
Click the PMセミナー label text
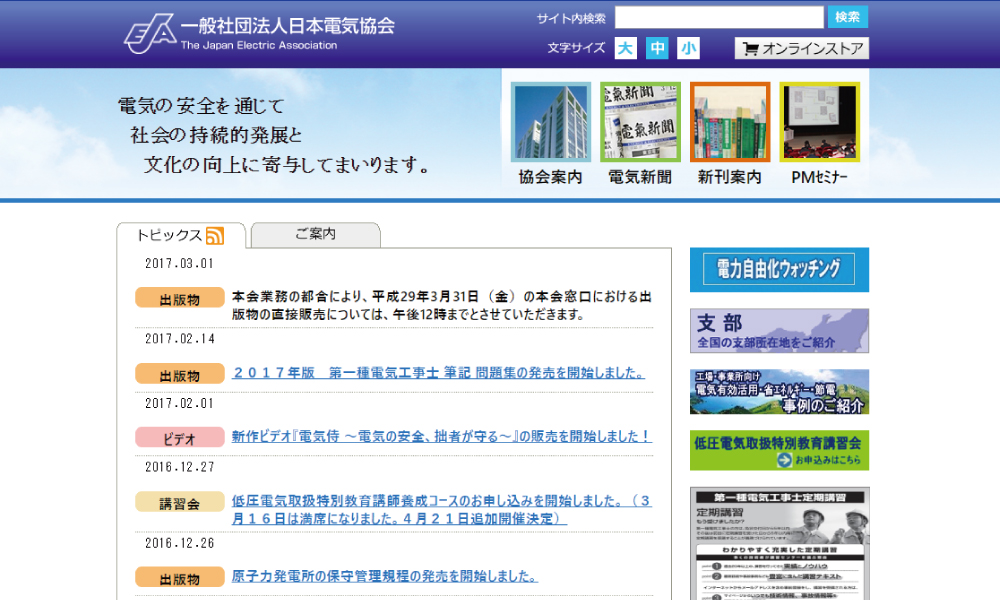(820, 177)
